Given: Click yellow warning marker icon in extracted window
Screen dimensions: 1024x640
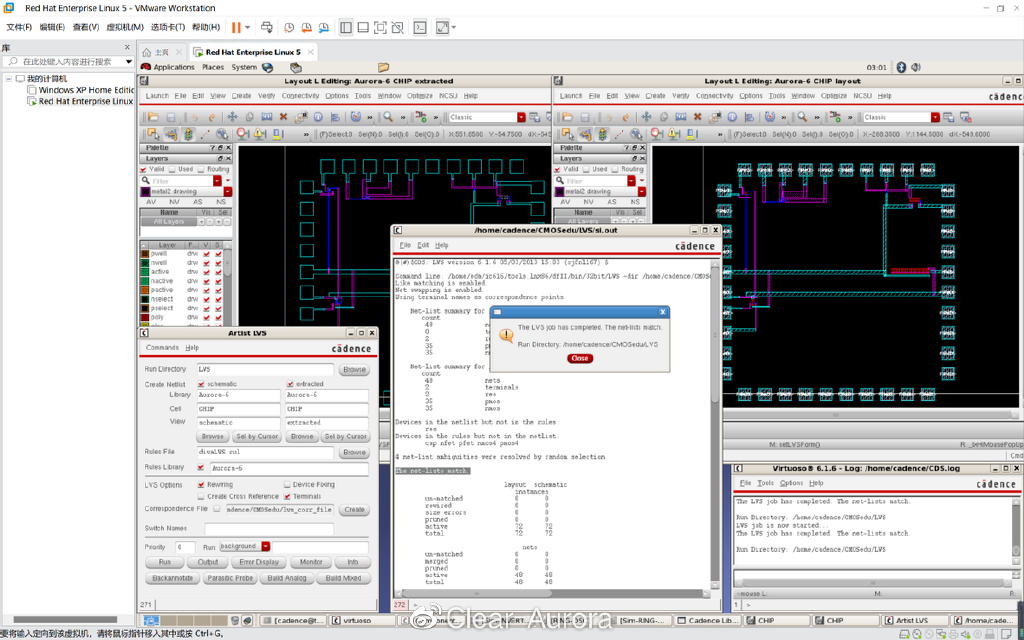Looking at the screenshot, I should (x=260, y=134).
